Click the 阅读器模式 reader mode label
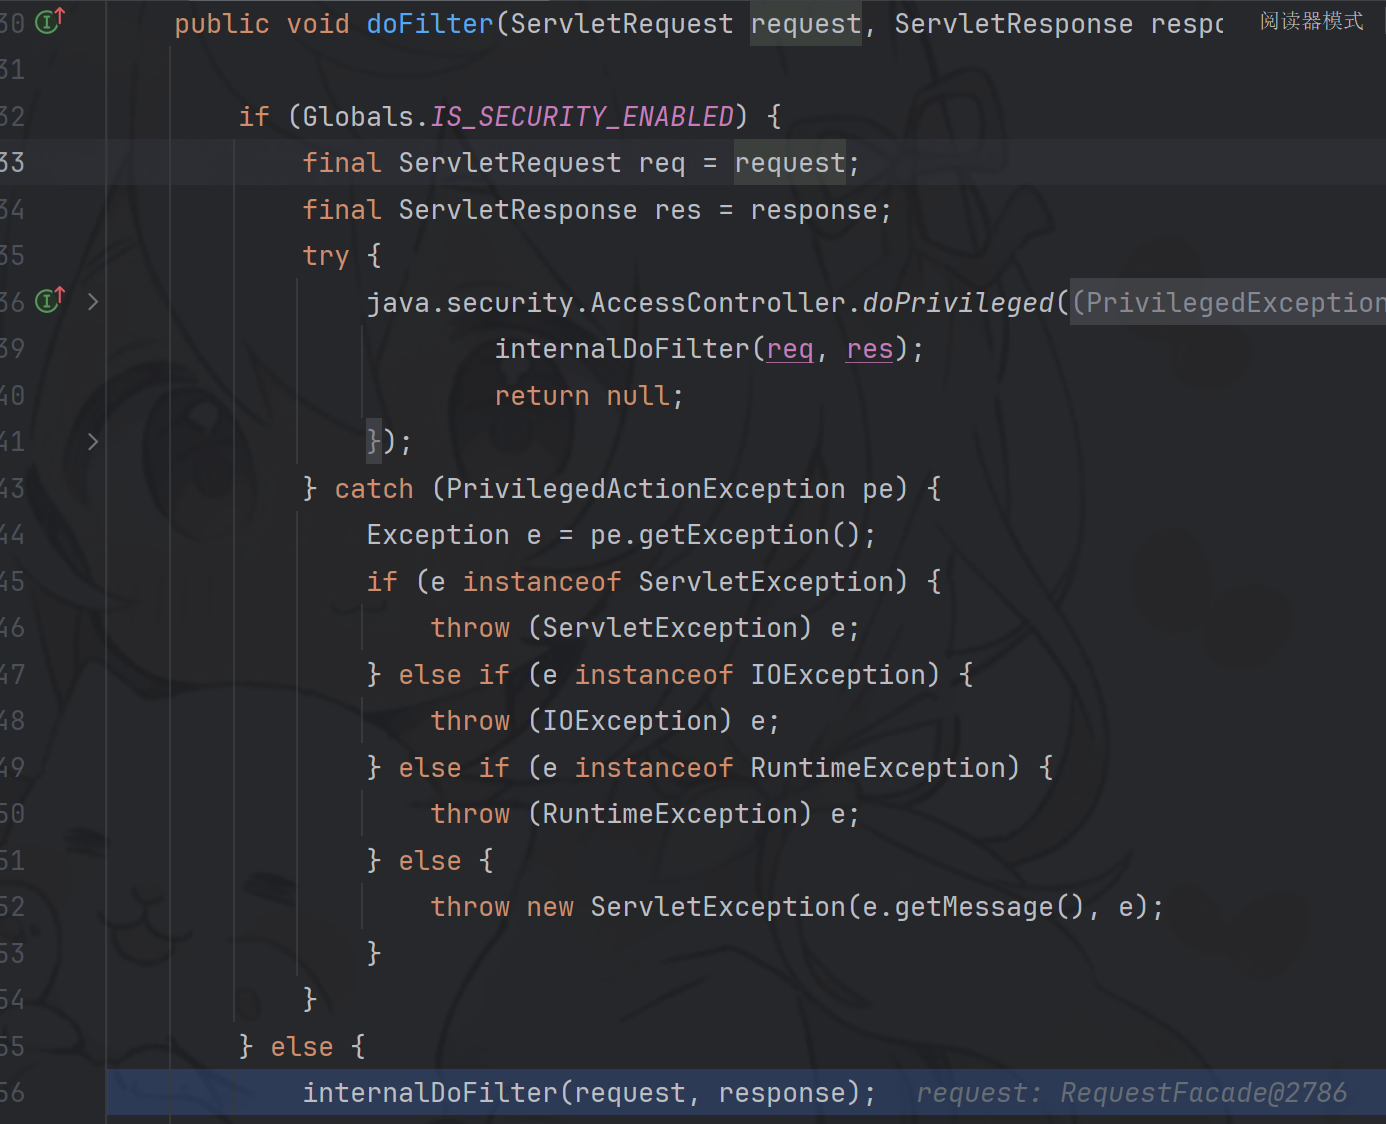Viewport: 1386px width, 1124px height. coord(1311,21)
